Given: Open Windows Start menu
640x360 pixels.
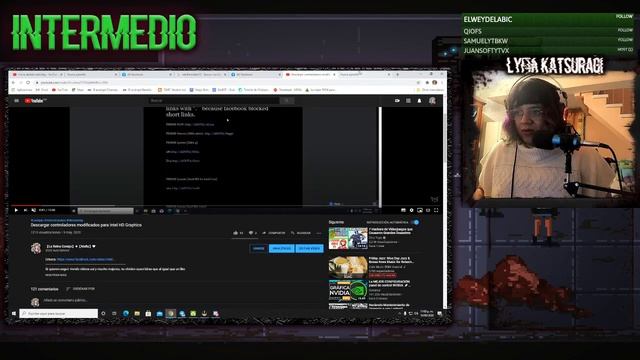Looking at the screenshot, I should [13, 313].
